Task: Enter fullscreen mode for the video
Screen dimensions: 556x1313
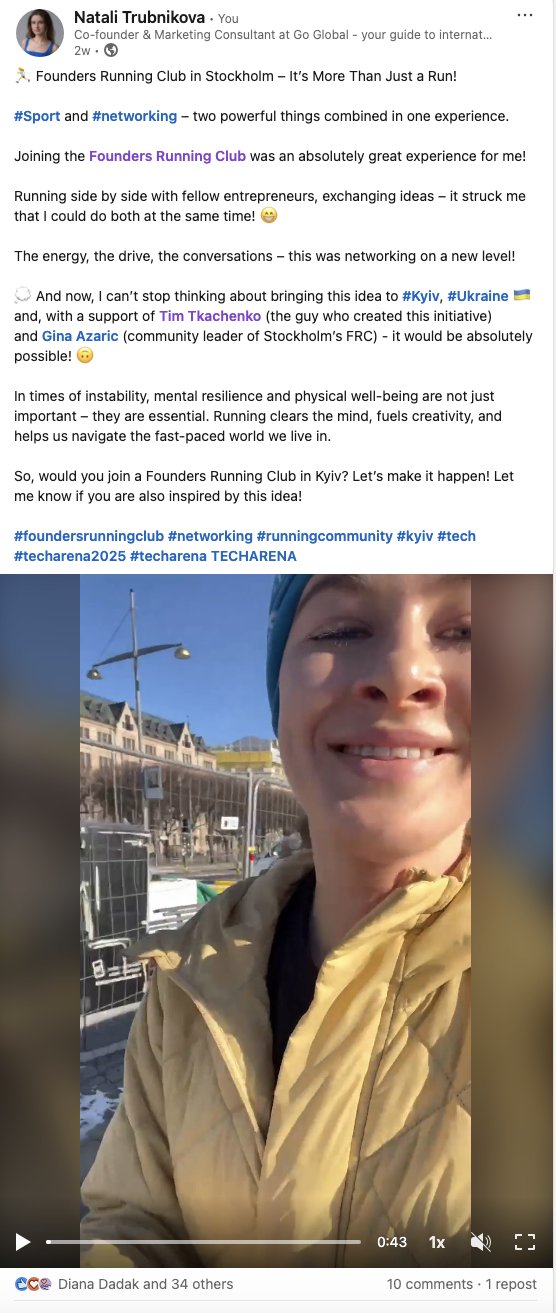Action: (x=525, y=1242)
